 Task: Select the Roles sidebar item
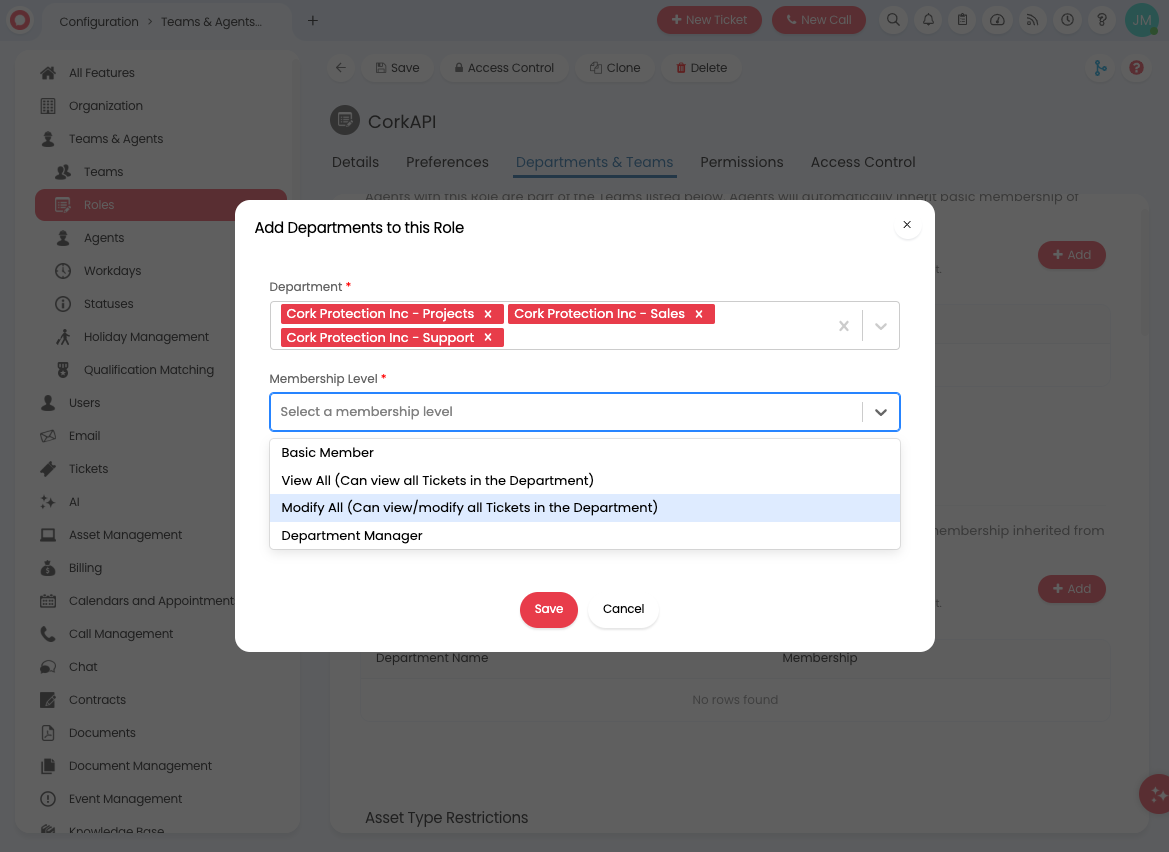[x=160, y=205]
